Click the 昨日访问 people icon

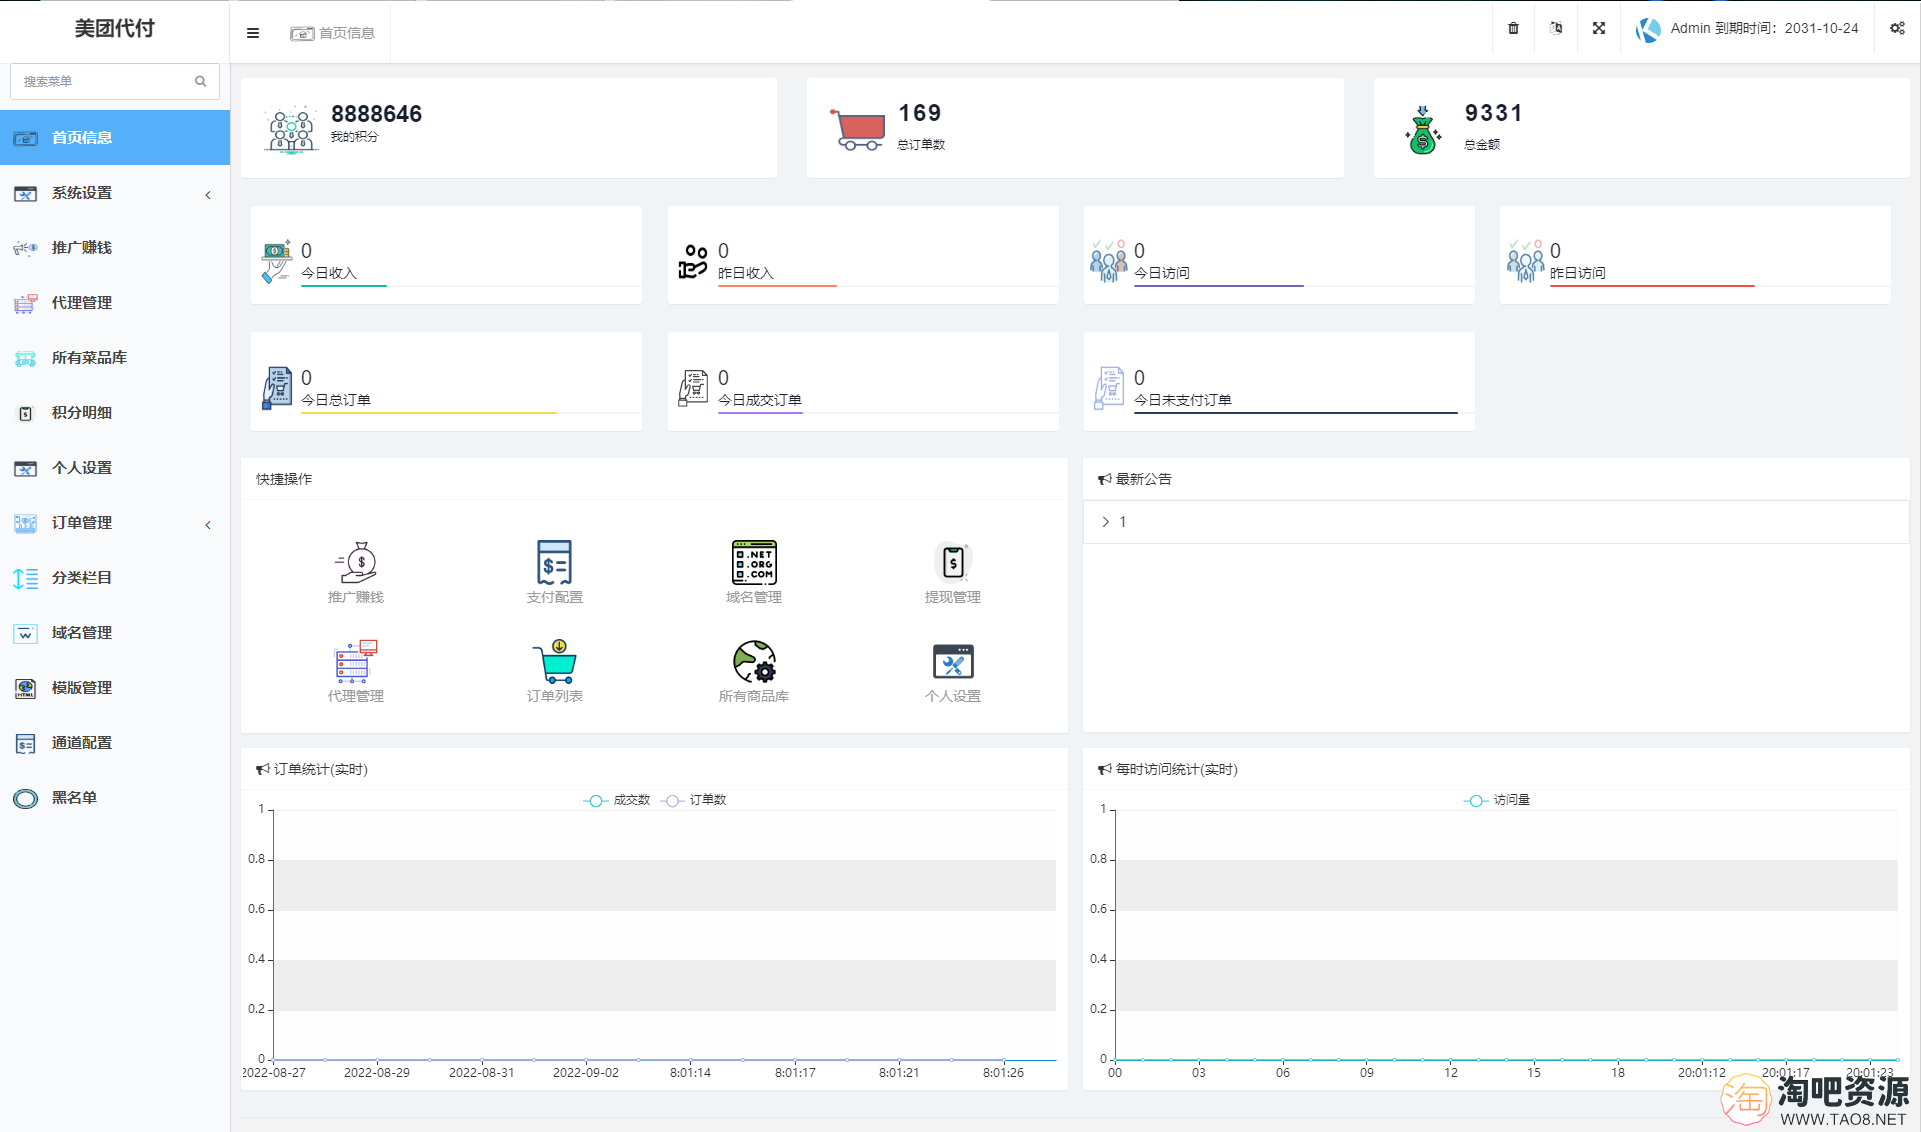coord(1525,261)
